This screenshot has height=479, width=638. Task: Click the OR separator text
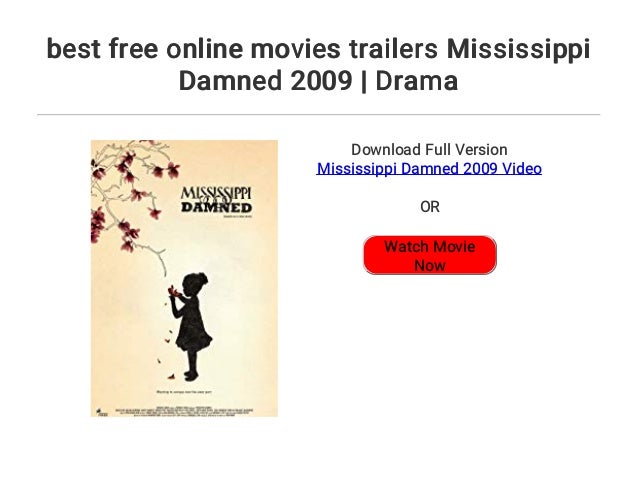[430, 207]
